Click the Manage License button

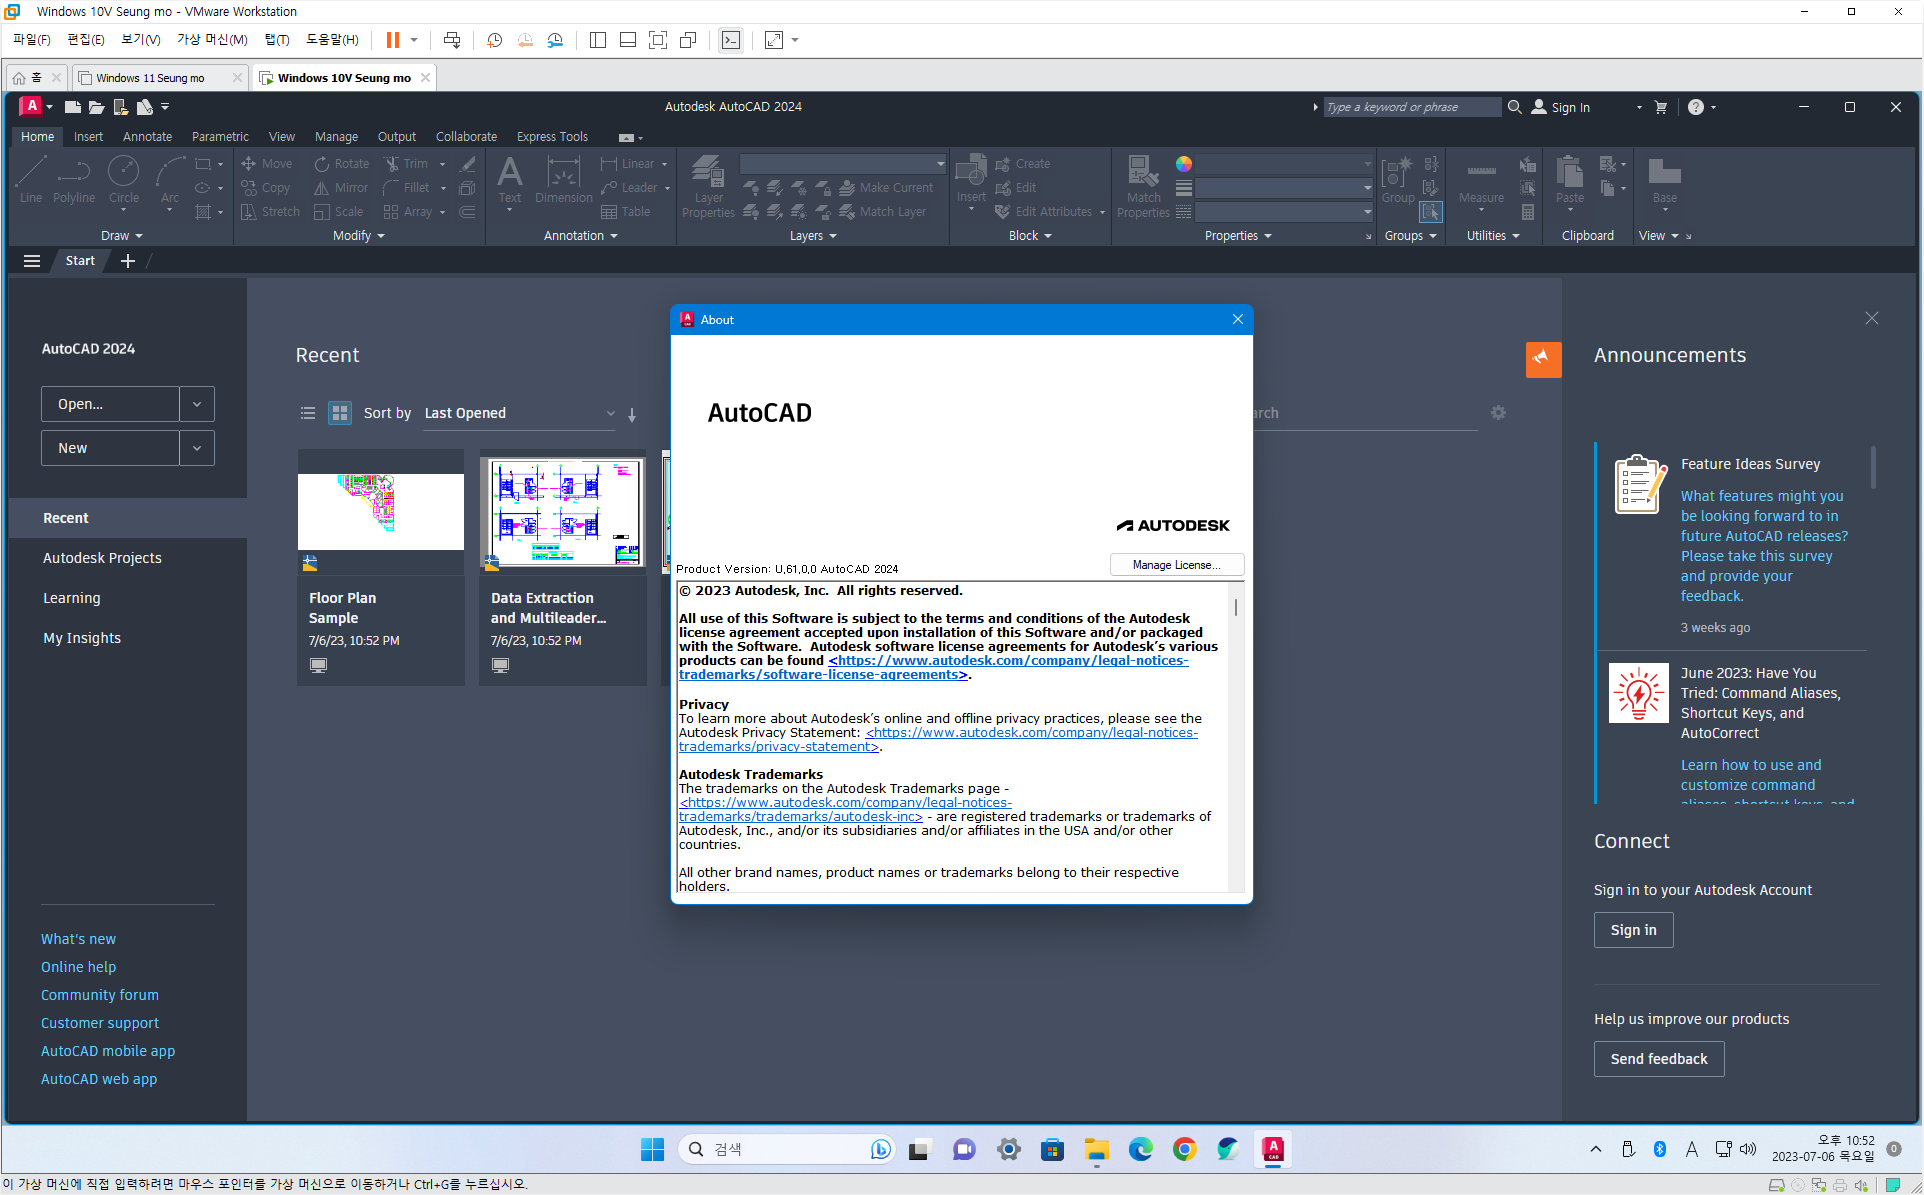coord(1176,565)
